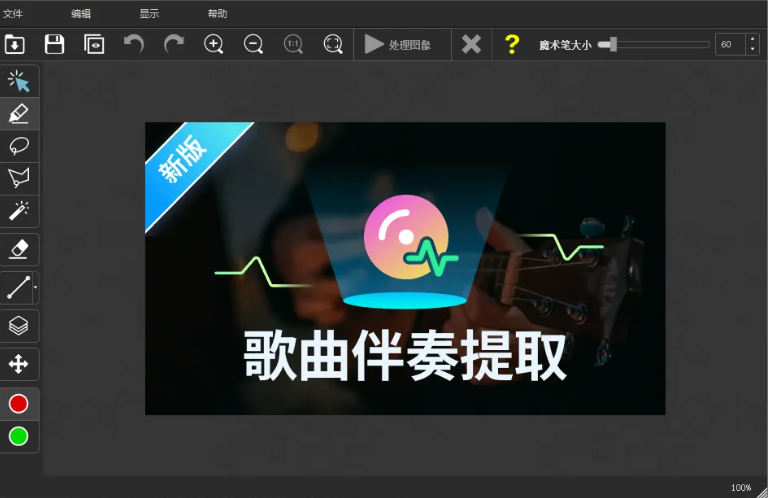Select the line drawing tool
Image resolution: width=770 pixels, height=498 pixels.
coord(18,288)
